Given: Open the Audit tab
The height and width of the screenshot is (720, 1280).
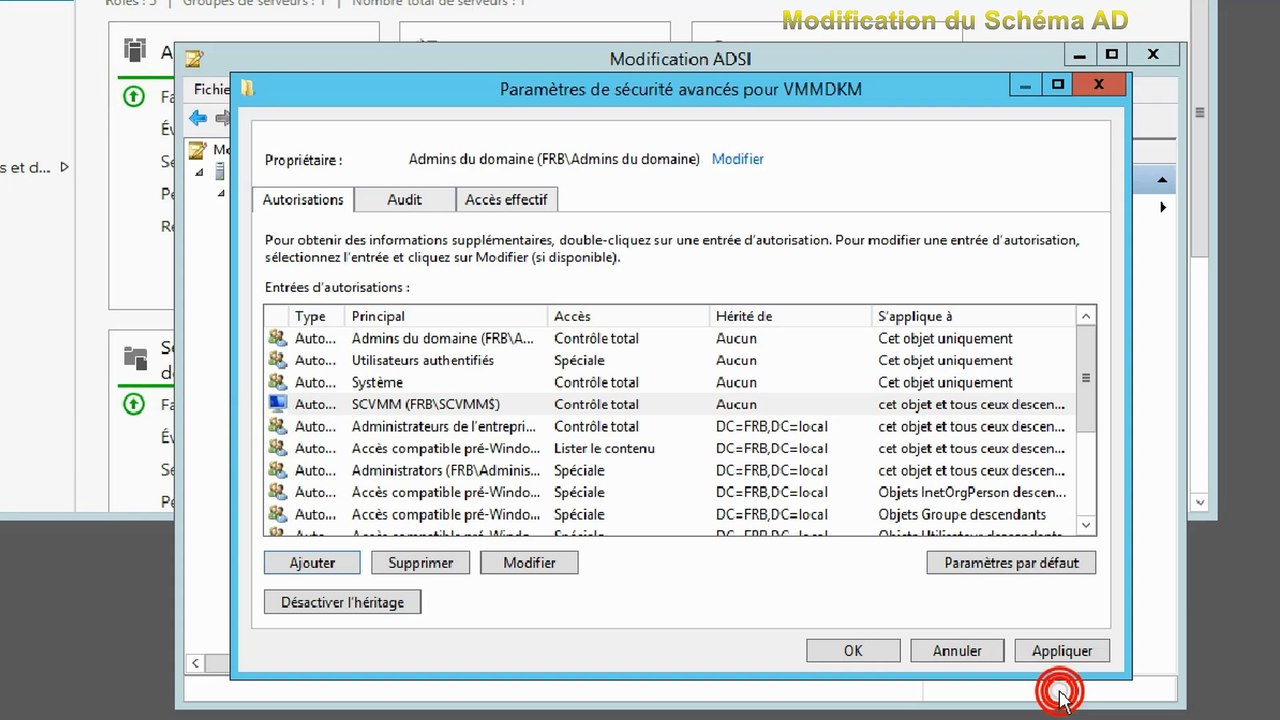Looking at the screenshot, I should click(404, 199).
